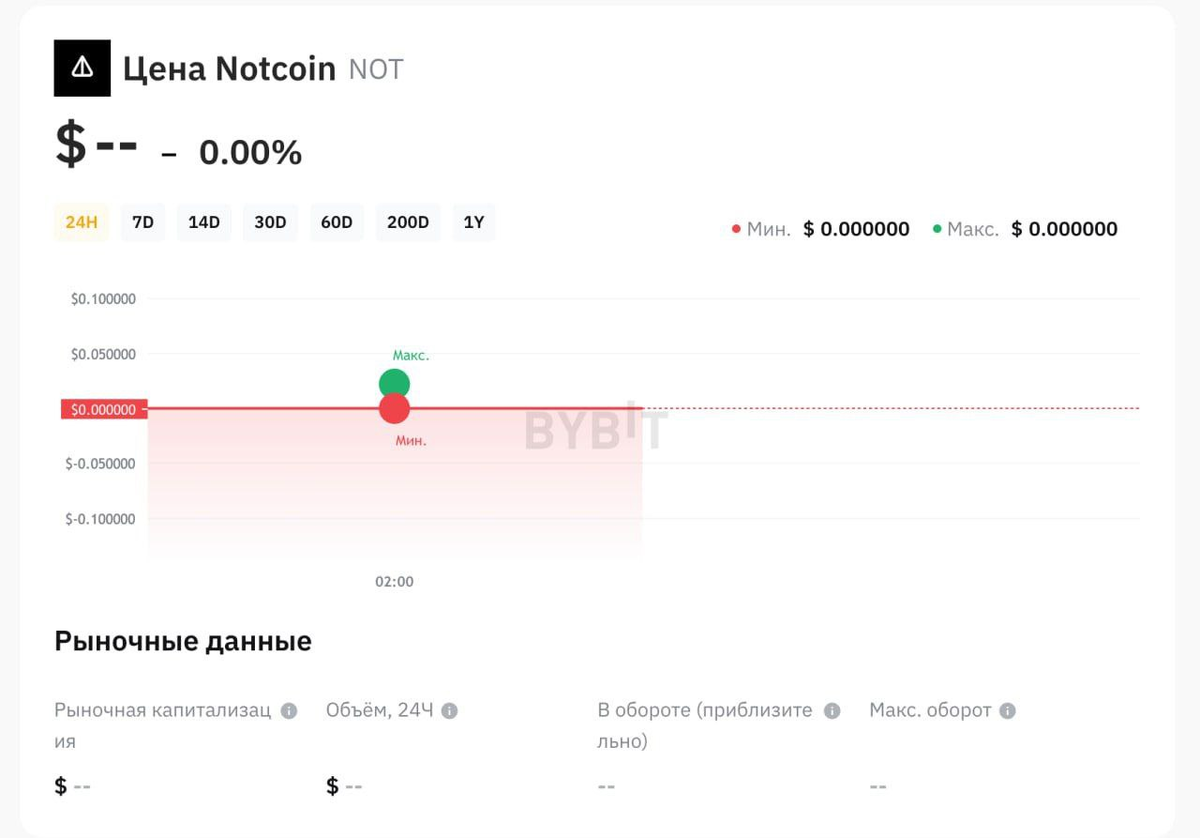Screen dimensions: 1200x838
Task: Click the red Мин. legend dot
Action: [x=737, y=228]
